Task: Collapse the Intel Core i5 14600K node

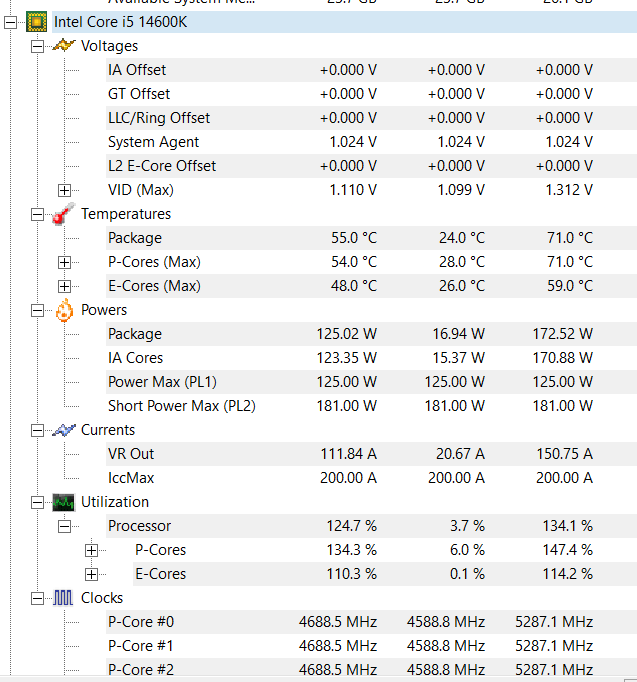Action: pyautogui.click(x=10, y=22)
